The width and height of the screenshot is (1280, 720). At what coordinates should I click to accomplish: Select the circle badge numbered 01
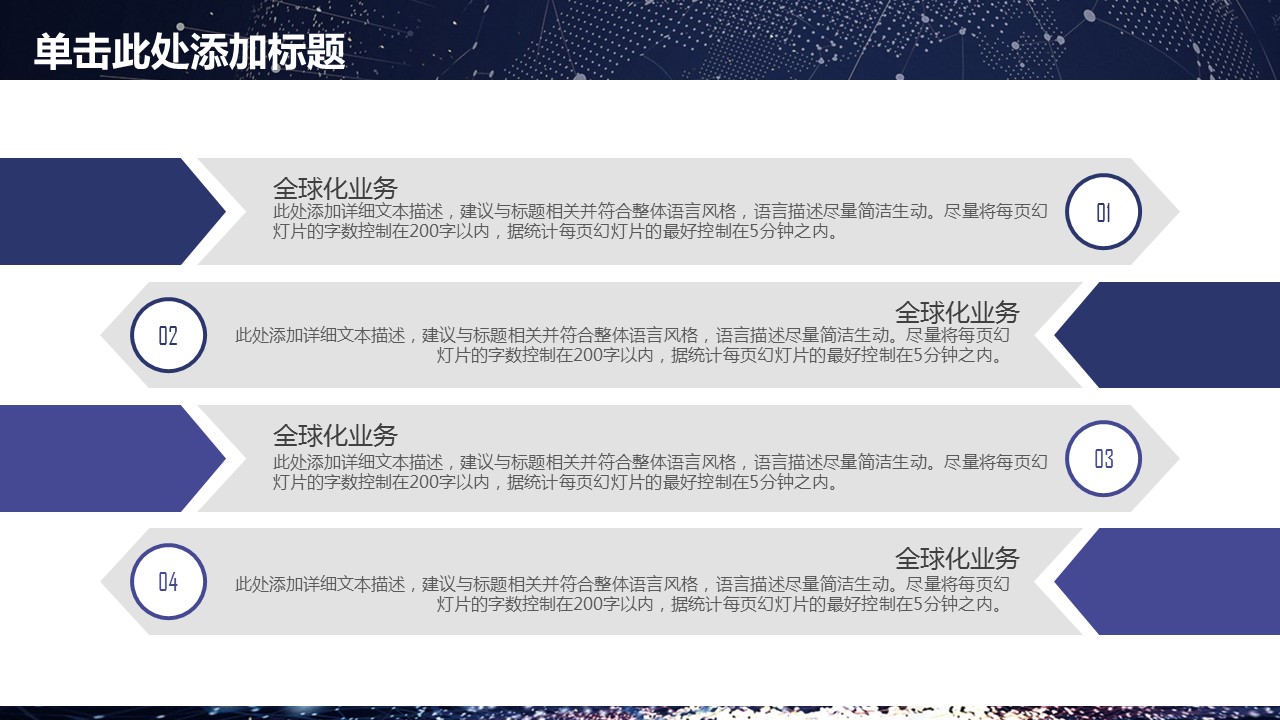pos(1103,212)
